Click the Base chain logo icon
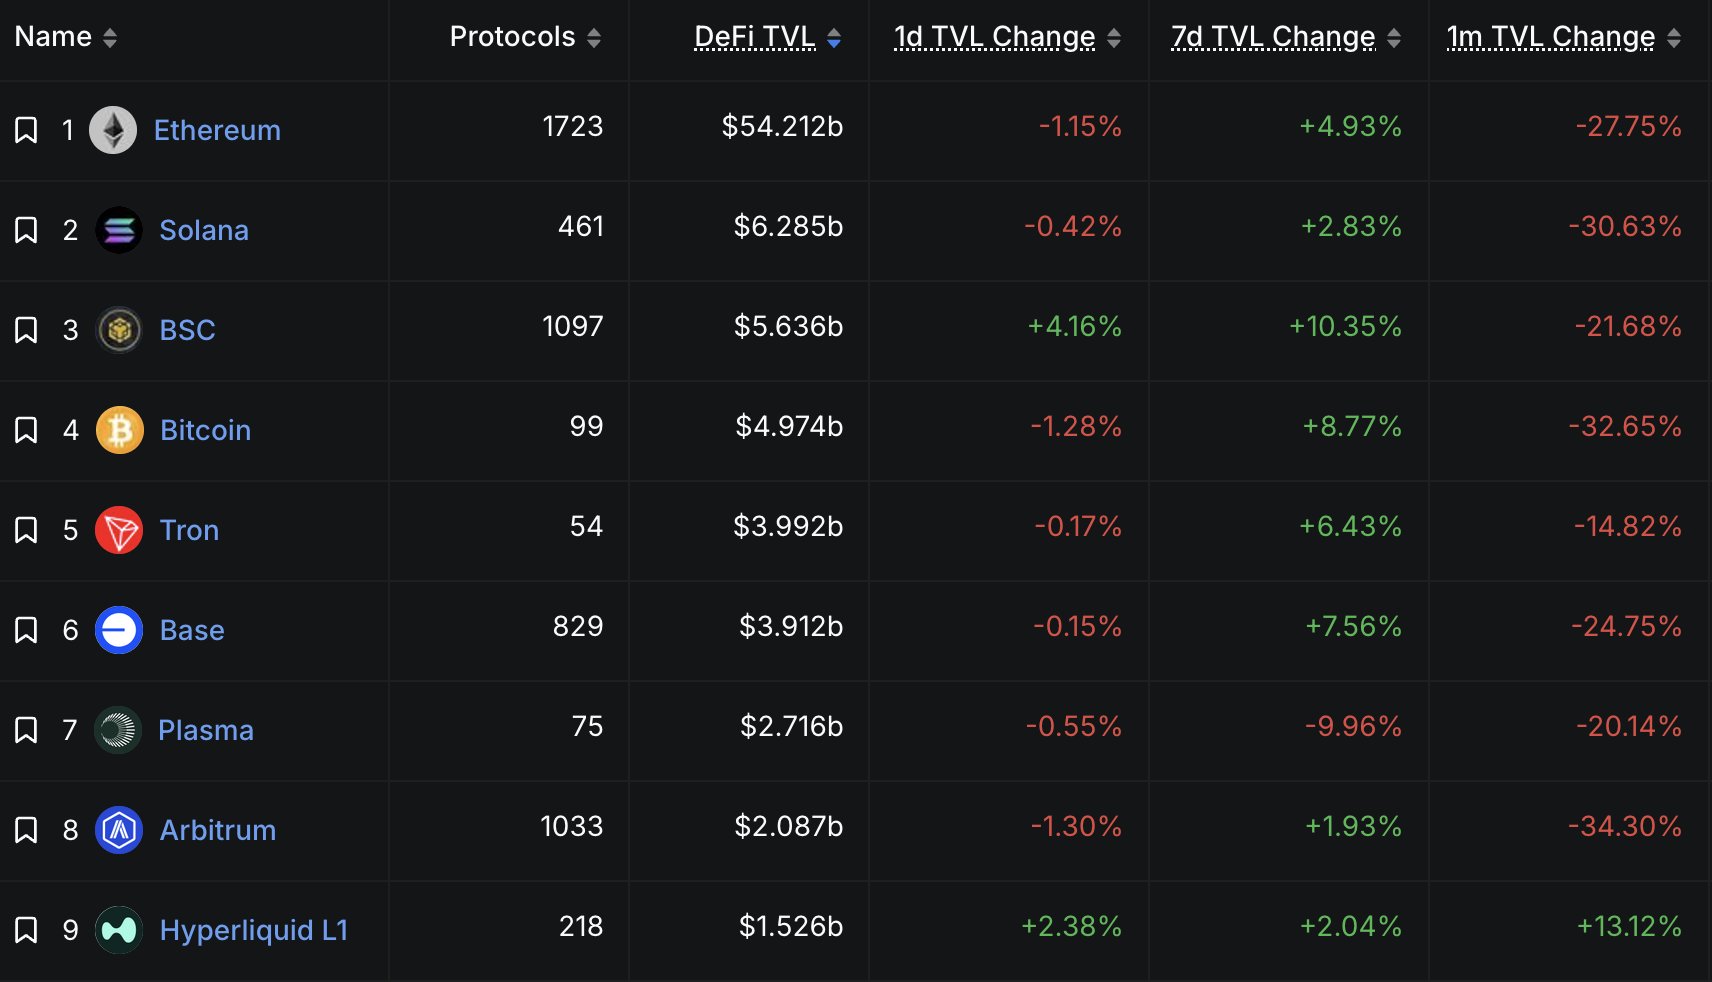Screen dimensions: 1712x982 coord(119,630)
